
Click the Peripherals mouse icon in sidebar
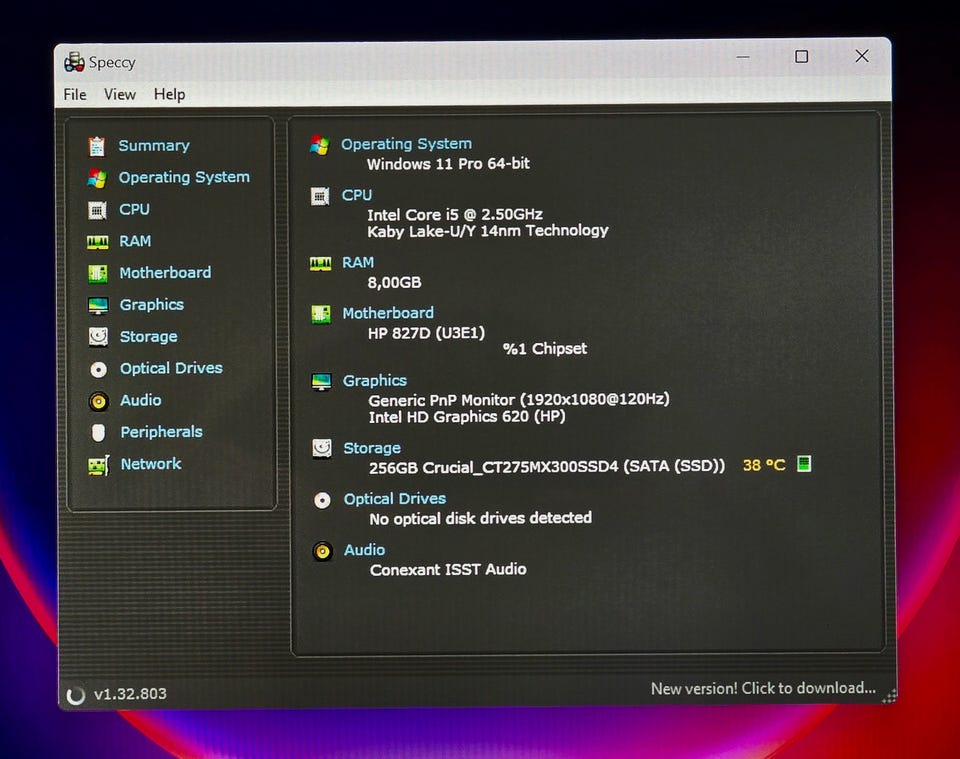tap(98, 433)
